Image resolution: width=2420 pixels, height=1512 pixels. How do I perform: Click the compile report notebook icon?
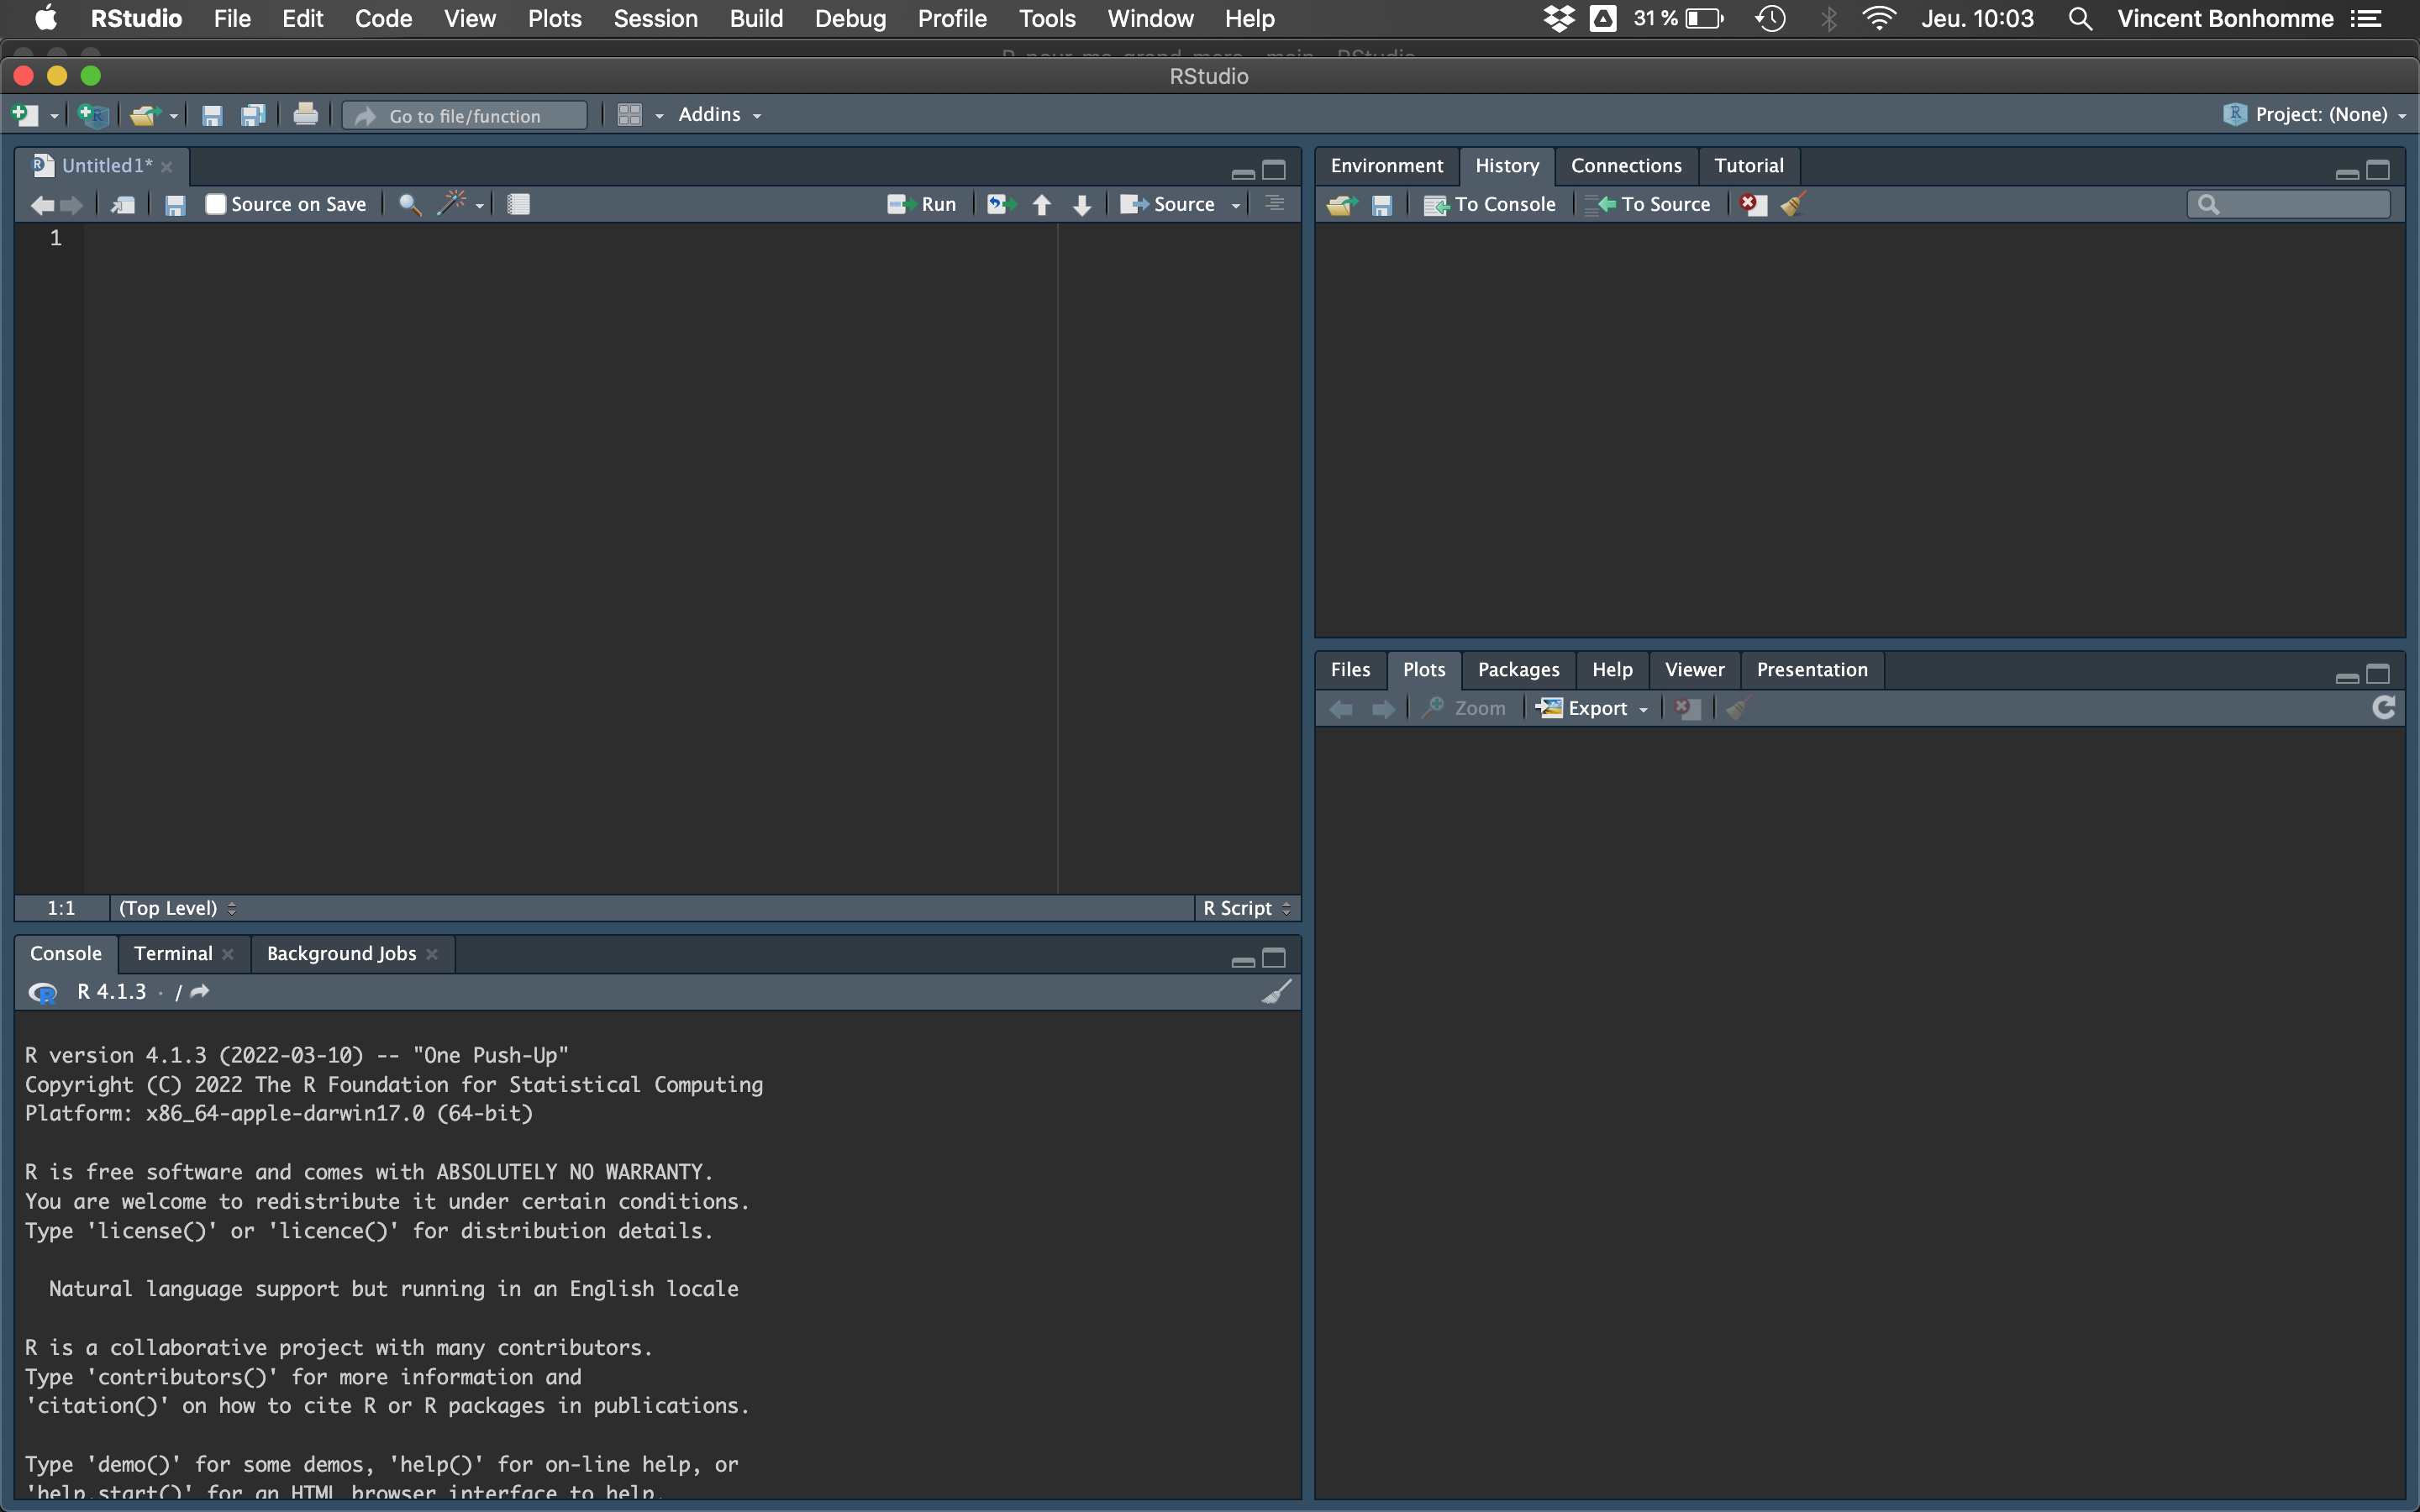click(518, 204)
